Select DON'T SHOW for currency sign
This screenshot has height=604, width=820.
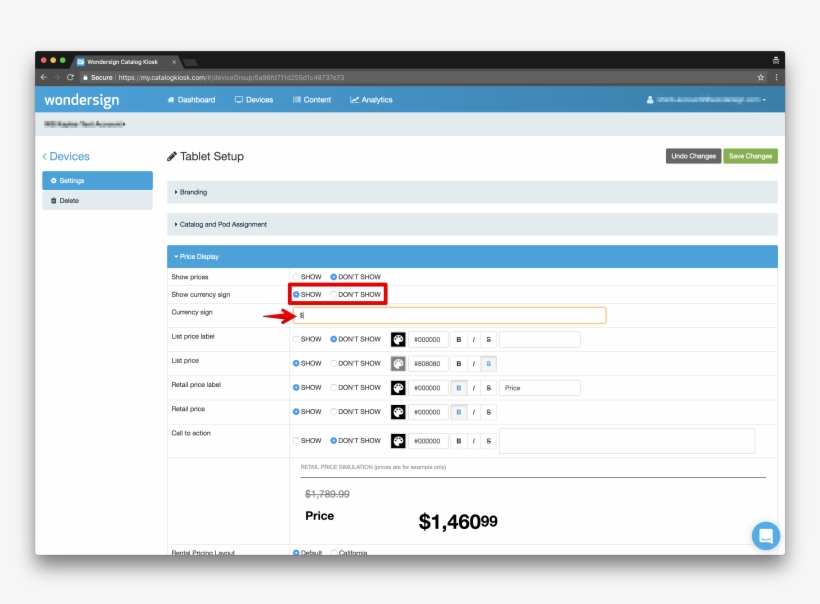(x=334, y=295)
